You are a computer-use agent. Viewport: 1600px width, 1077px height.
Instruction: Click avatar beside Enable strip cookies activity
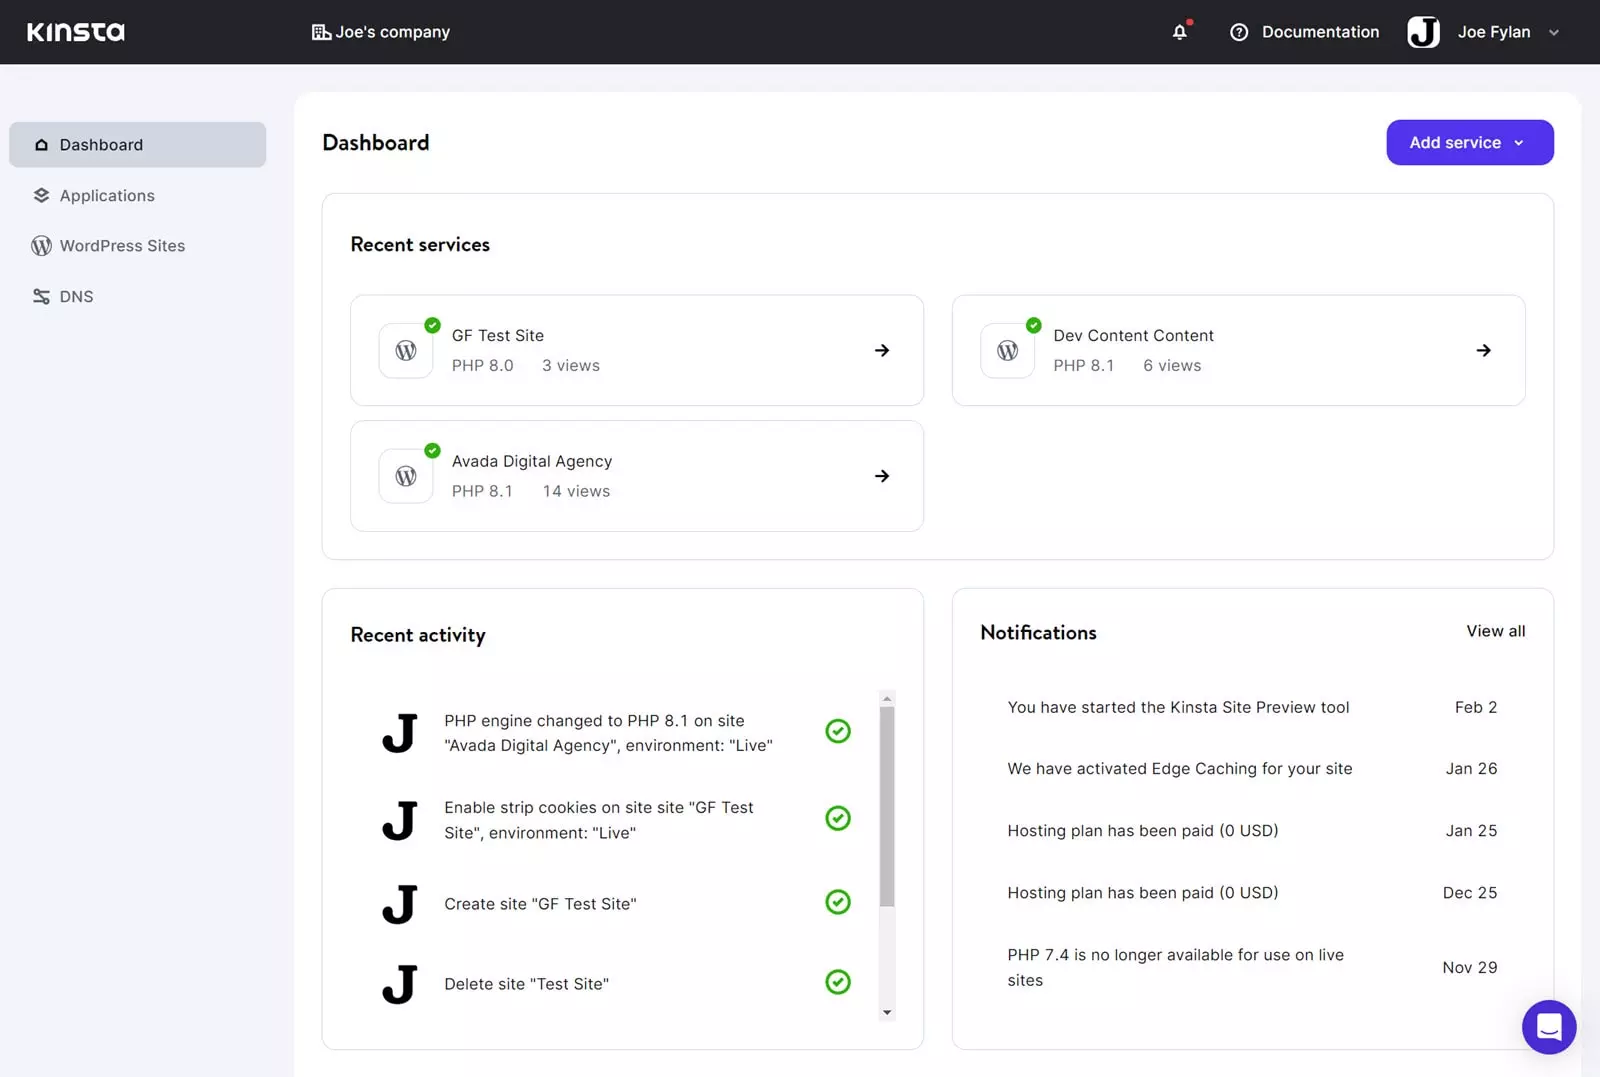(x=400, y=820)
